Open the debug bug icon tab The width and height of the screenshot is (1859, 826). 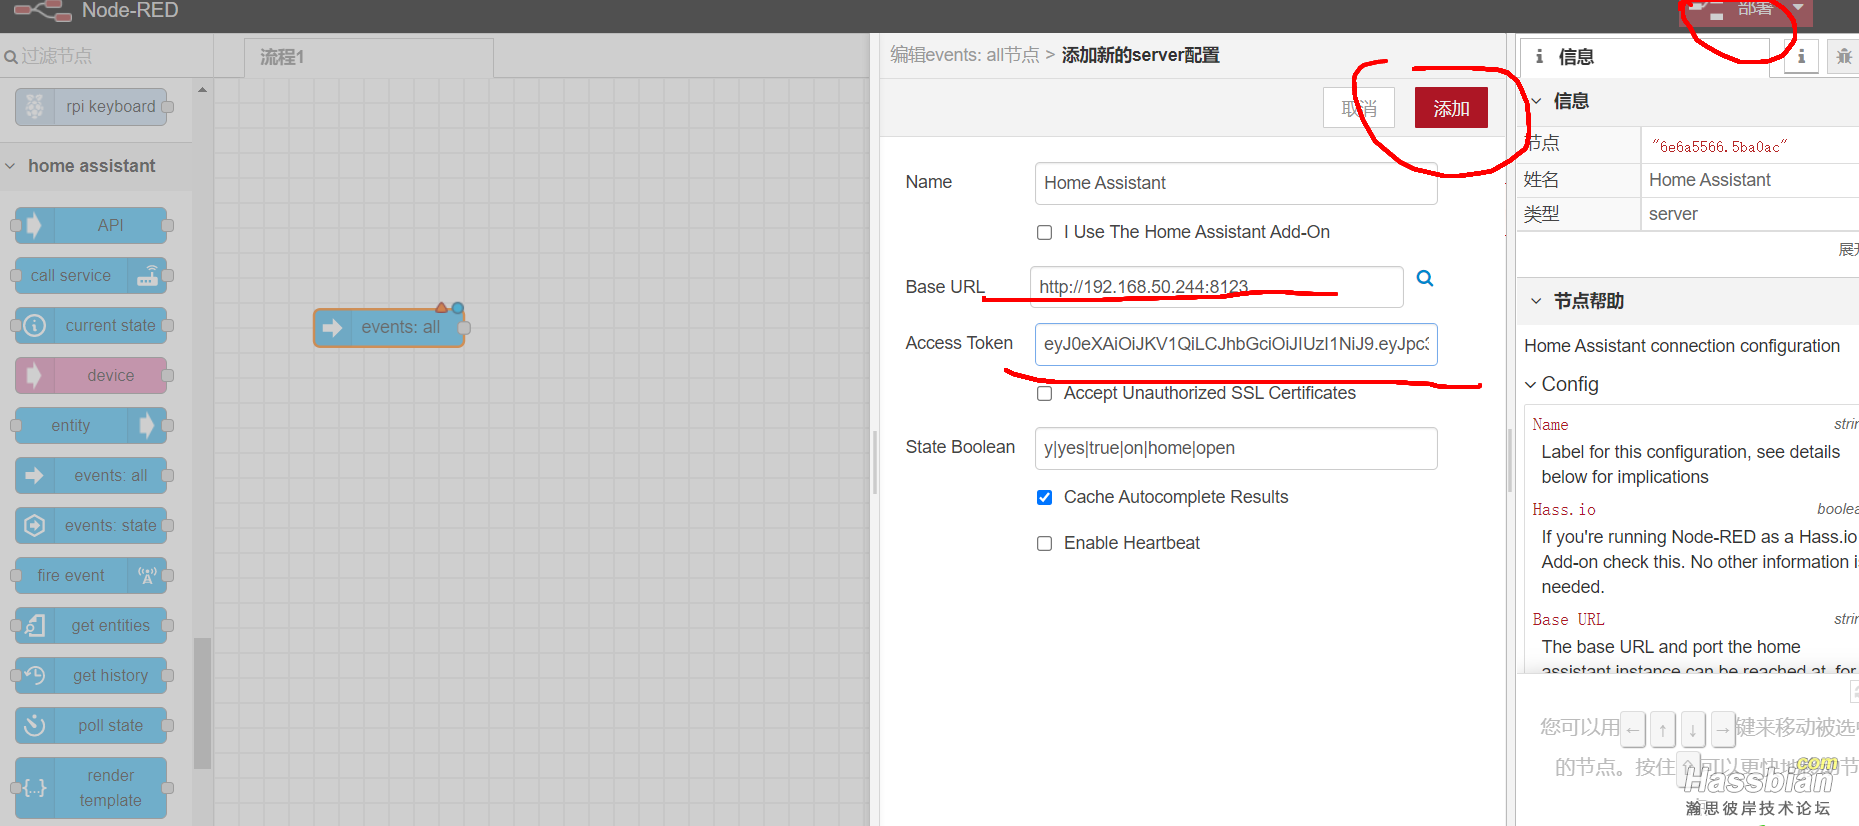pyautogui.click(x=1843, y=57)
